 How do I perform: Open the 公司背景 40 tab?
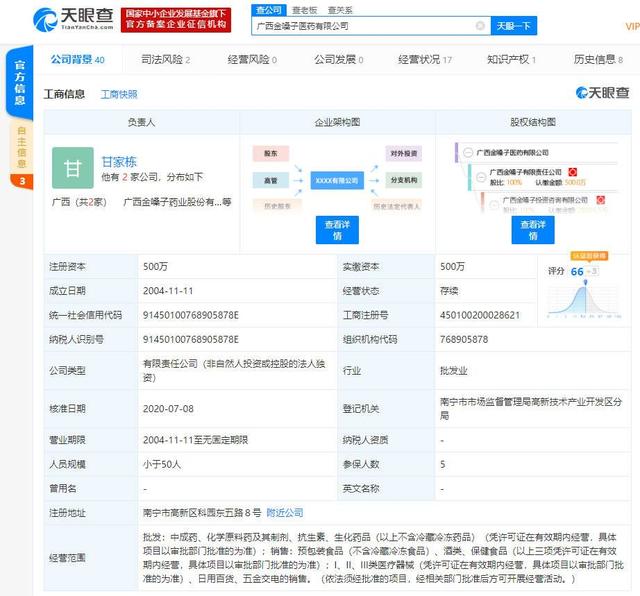point(78,60)
